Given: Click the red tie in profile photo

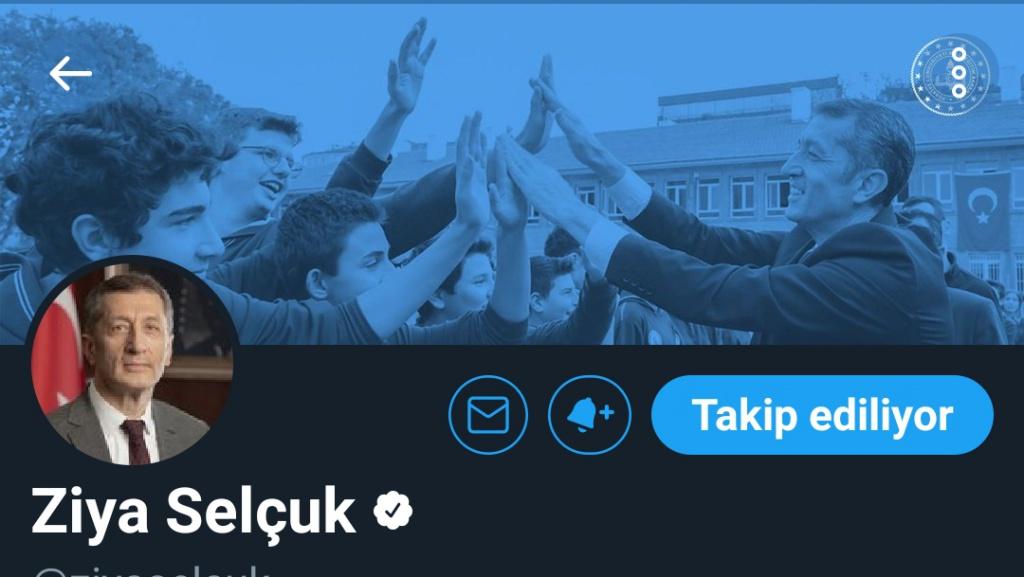Looking at the screenshot, I should click(x=136, y=441).
